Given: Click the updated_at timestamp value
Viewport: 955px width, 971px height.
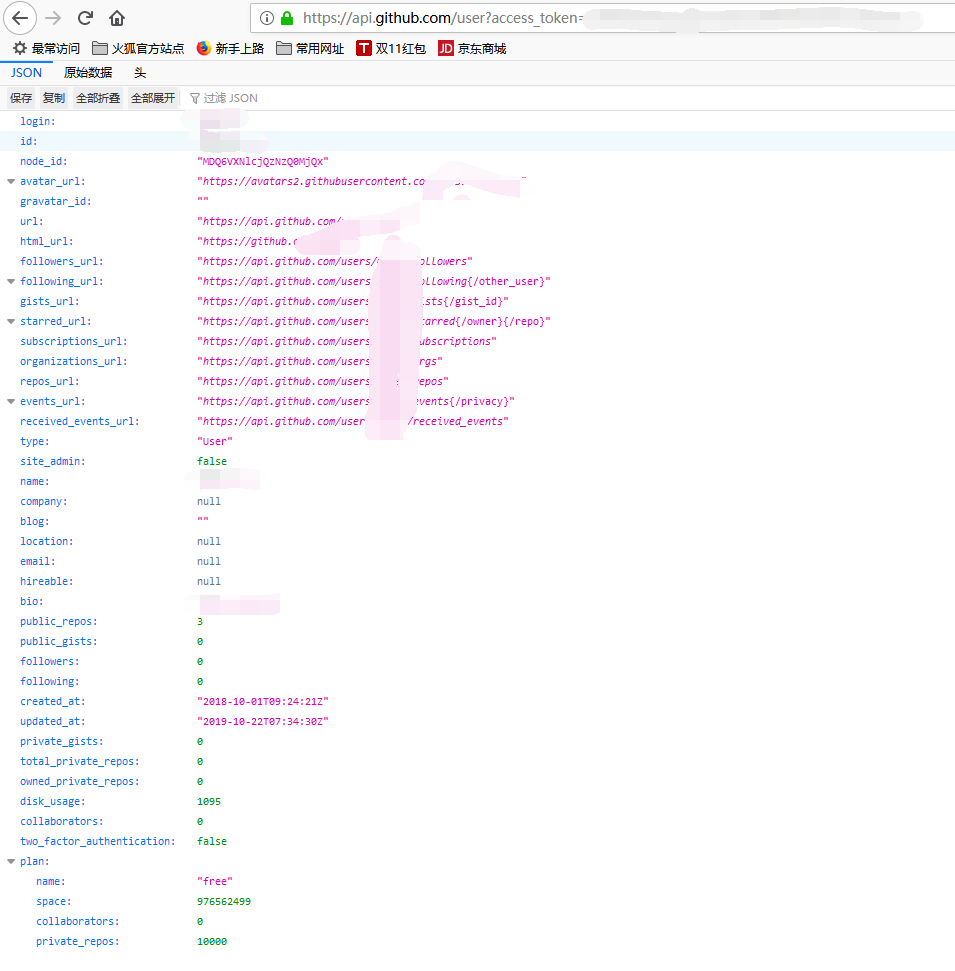Looking at the screenshot, I should [x=263, y=721].
